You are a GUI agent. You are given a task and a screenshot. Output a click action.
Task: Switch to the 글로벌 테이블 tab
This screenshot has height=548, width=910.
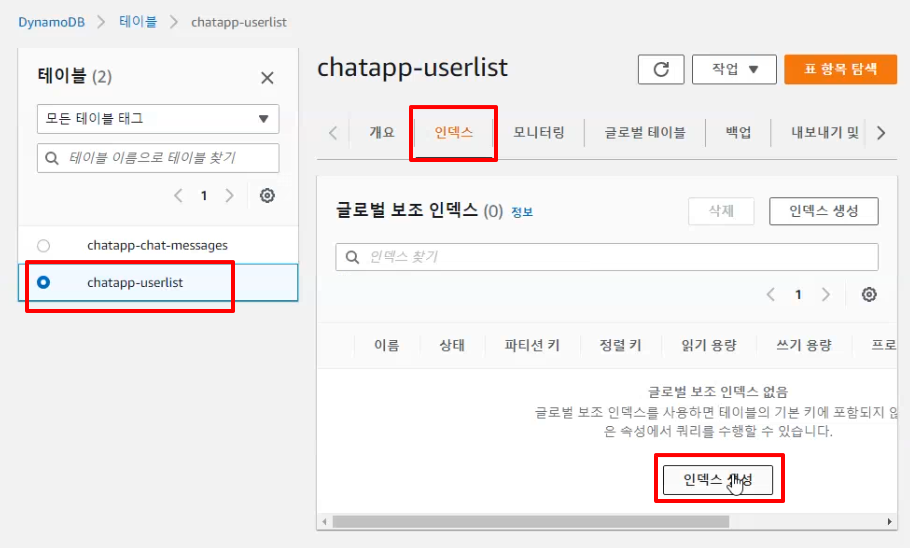click(645, 132)
